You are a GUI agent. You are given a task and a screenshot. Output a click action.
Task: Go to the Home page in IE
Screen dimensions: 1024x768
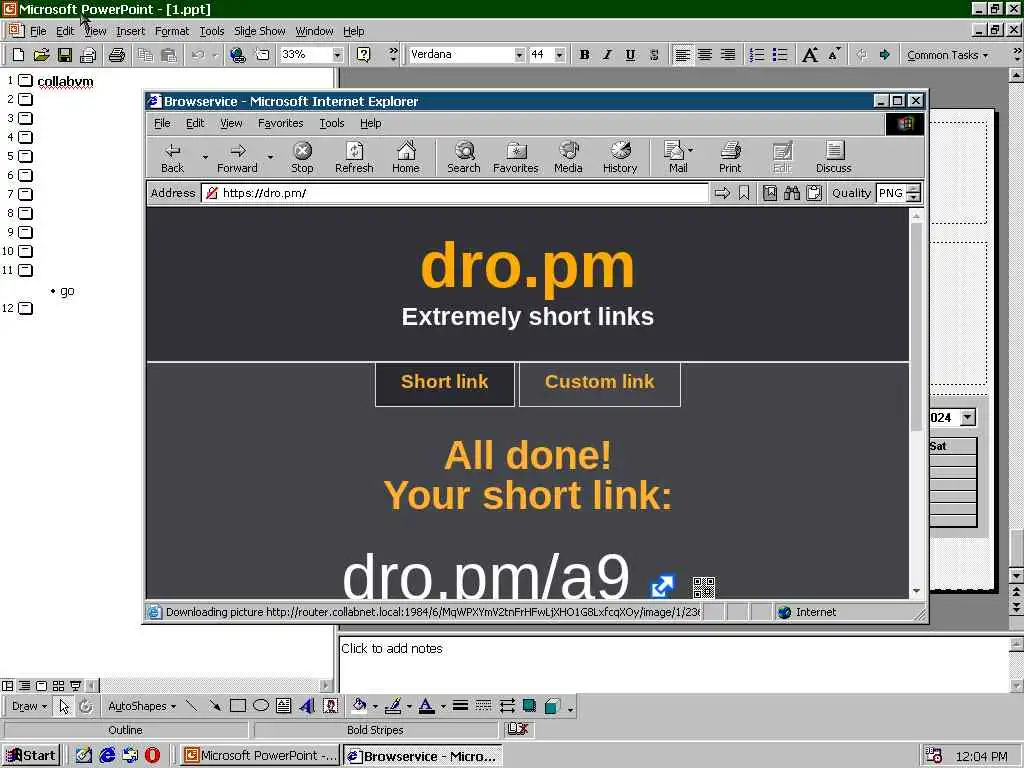click(406, 157)
